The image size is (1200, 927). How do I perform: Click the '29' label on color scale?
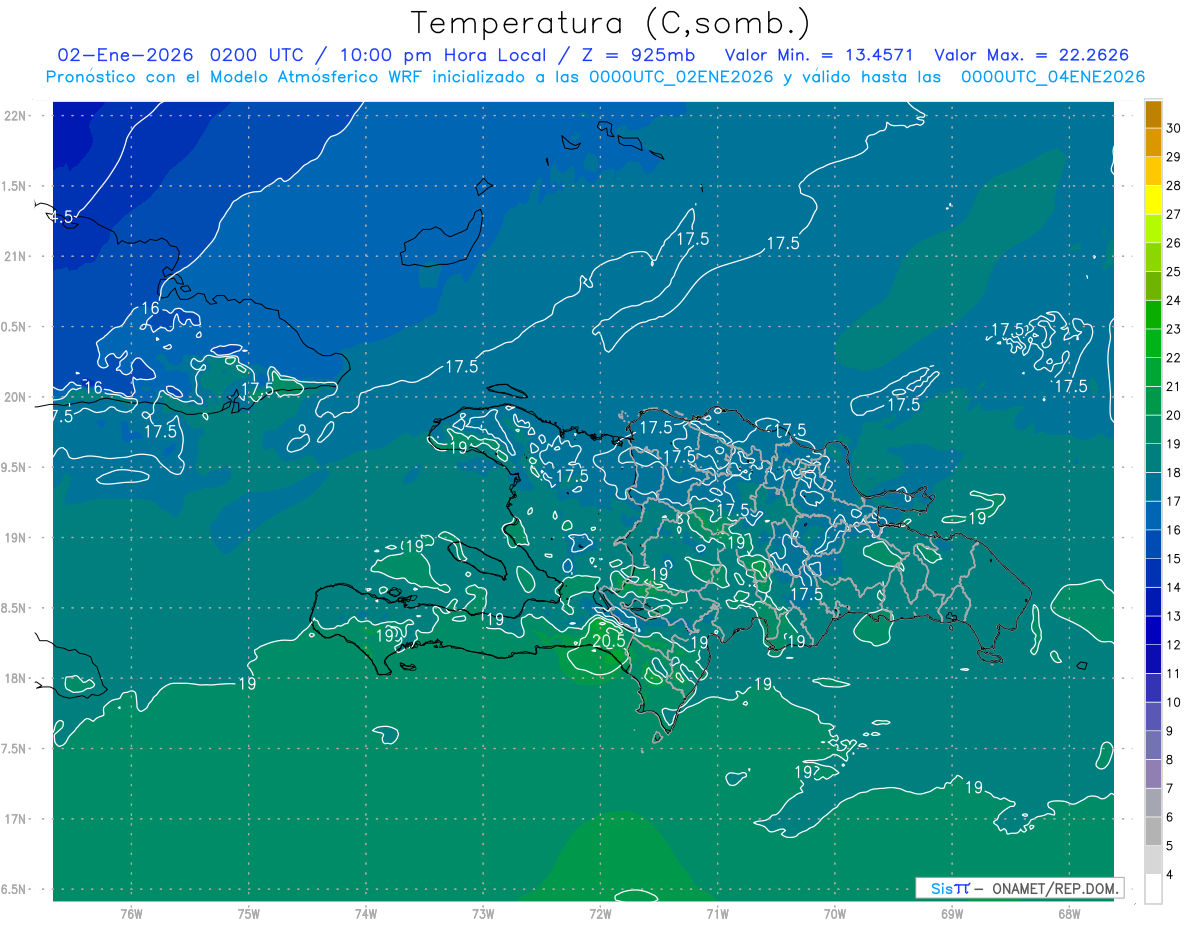pyautogui.click(x=1173, y=157)
